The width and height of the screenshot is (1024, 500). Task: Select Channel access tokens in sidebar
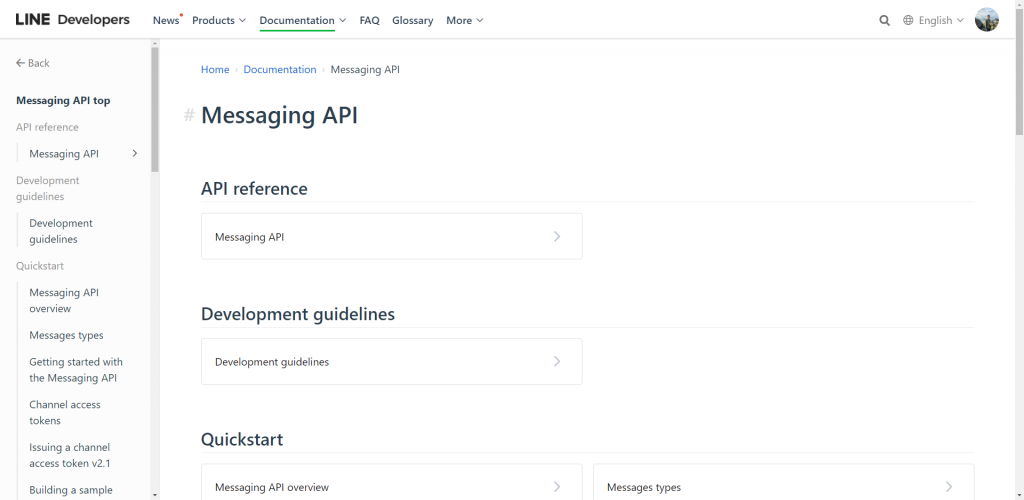pos(65,413)
